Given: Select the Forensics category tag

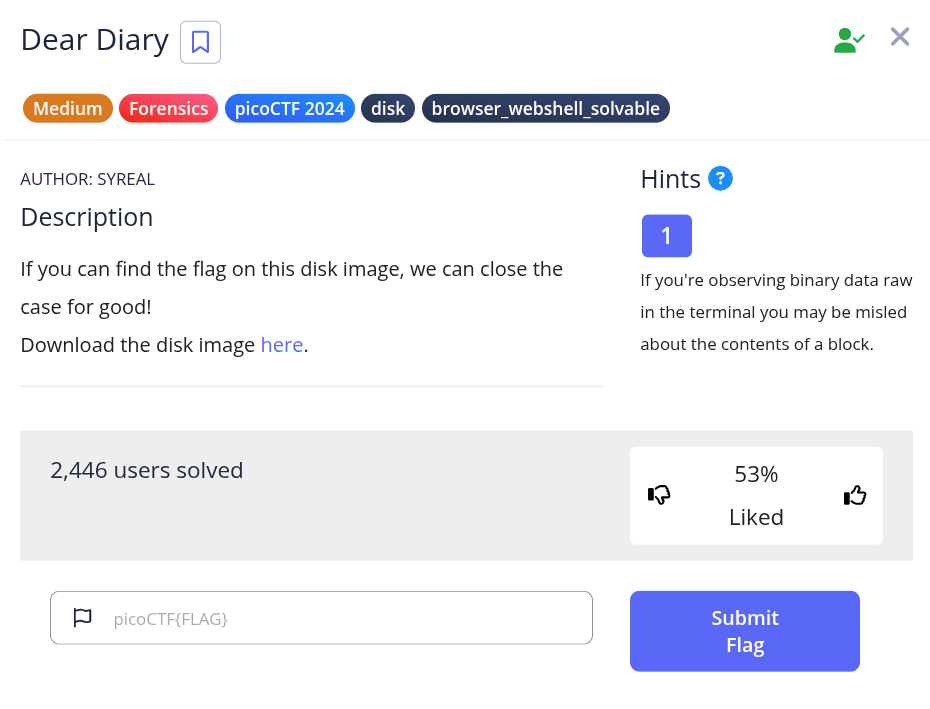Looking at the screenshot, I should (168, 108).
